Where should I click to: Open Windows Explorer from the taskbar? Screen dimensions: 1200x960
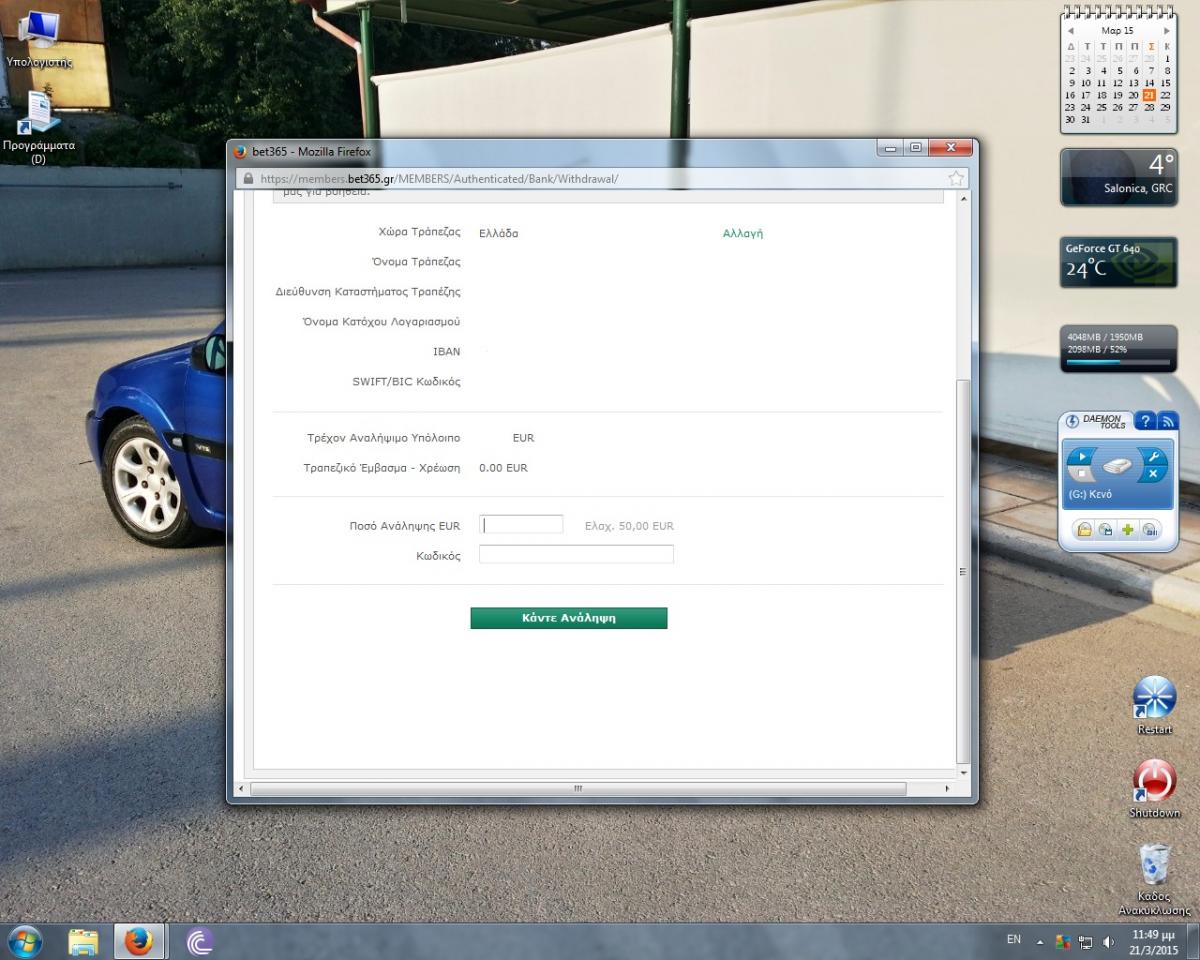(83, 941)
